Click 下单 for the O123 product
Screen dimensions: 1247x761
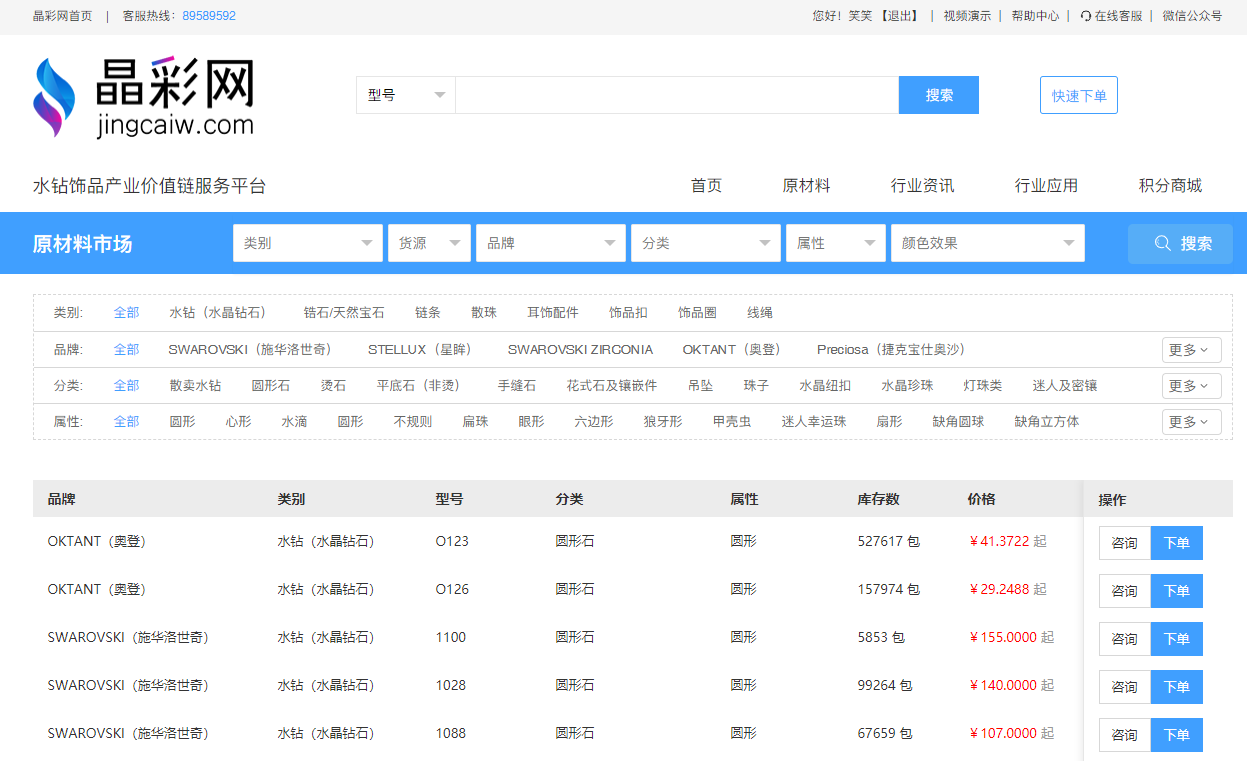click(1176, 543)
